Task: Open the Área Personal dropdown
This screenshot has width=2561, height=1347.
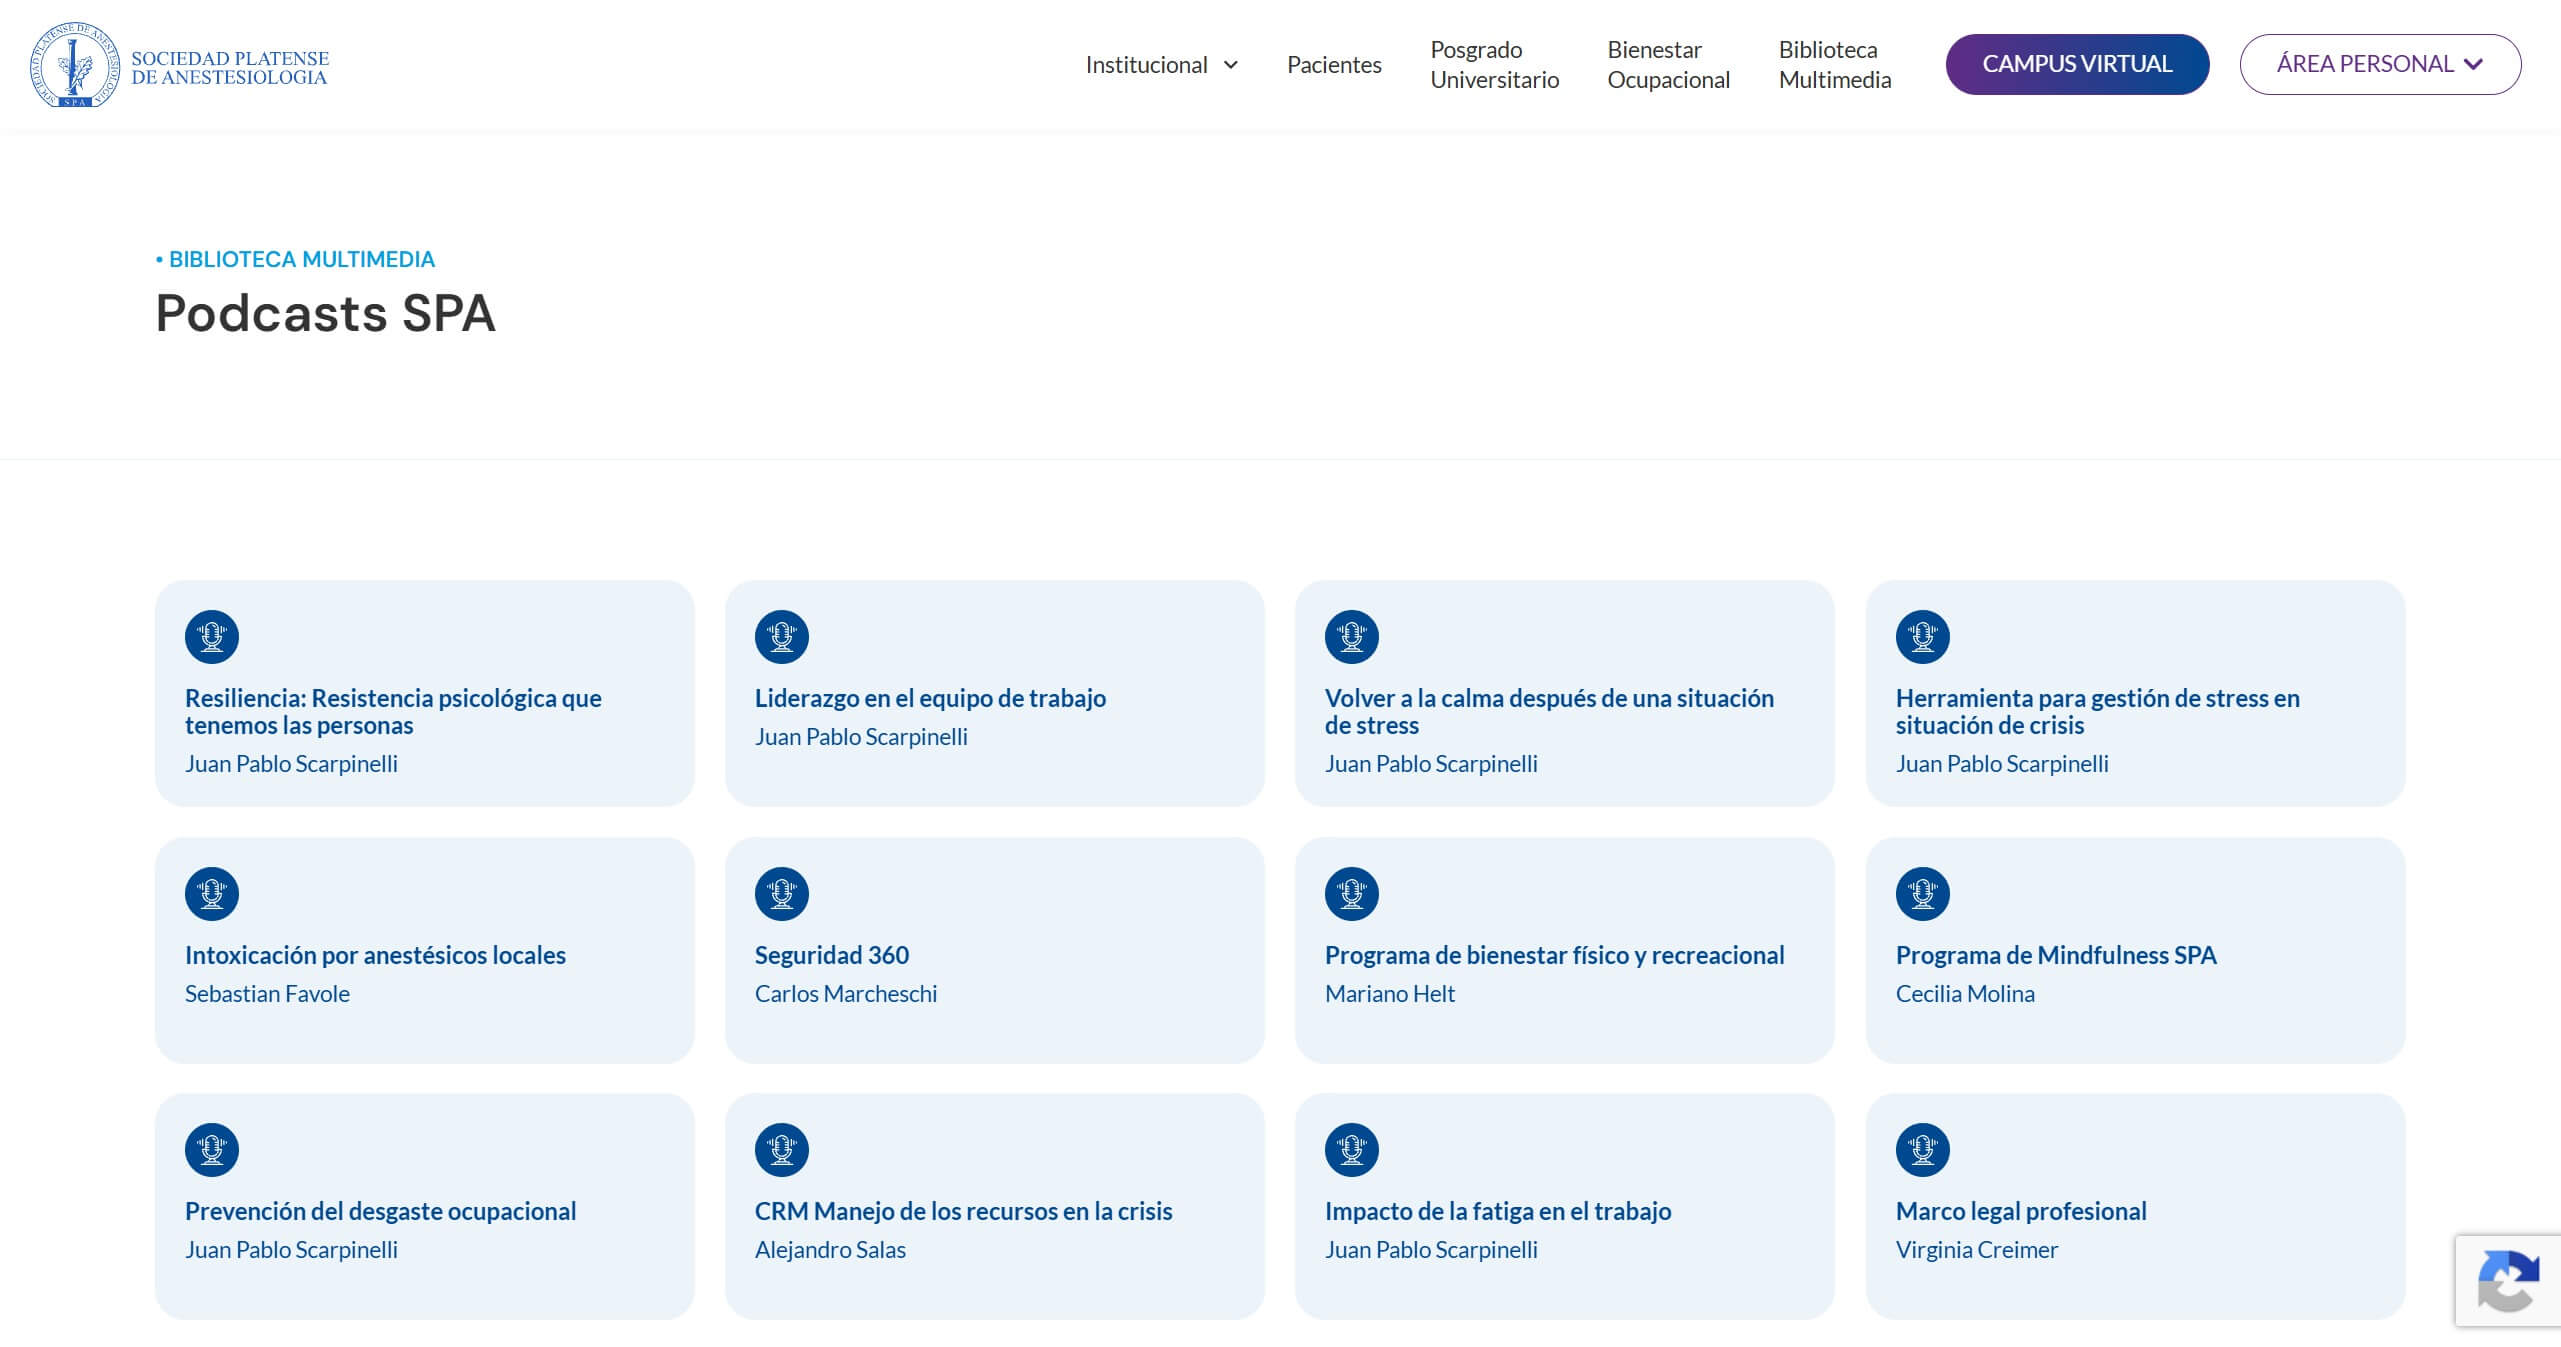Action: click(x=2380, y=64)
